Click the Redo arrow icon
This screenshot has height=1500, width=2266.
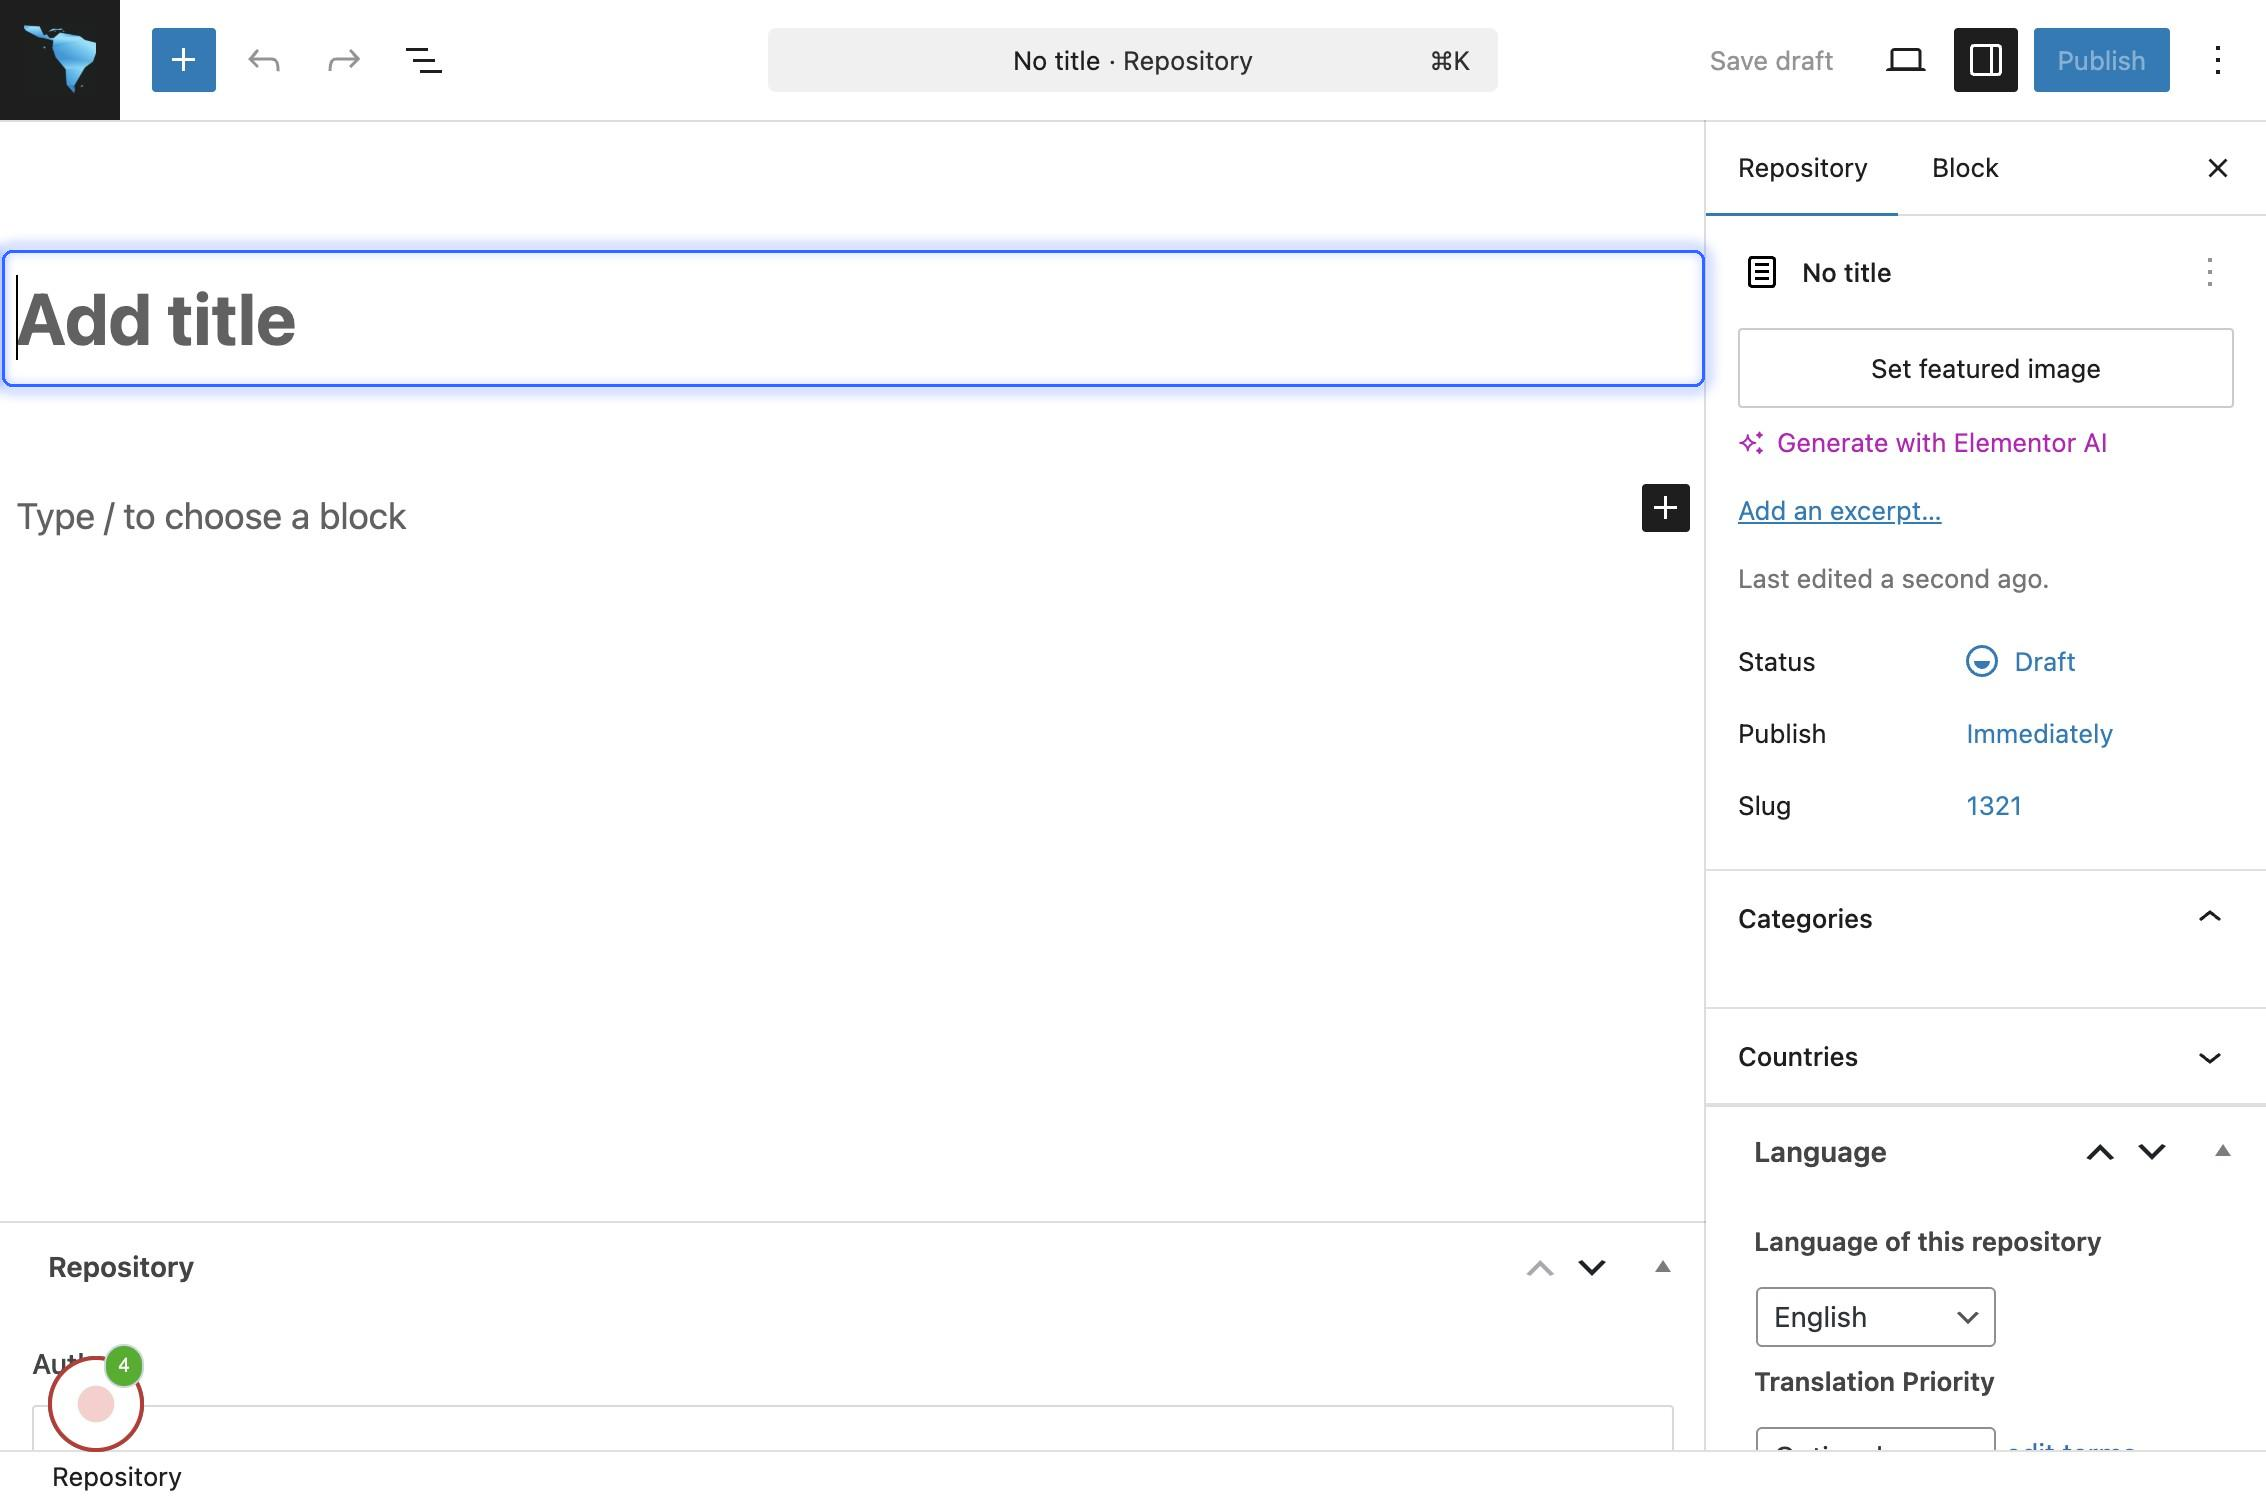(343, 60)
